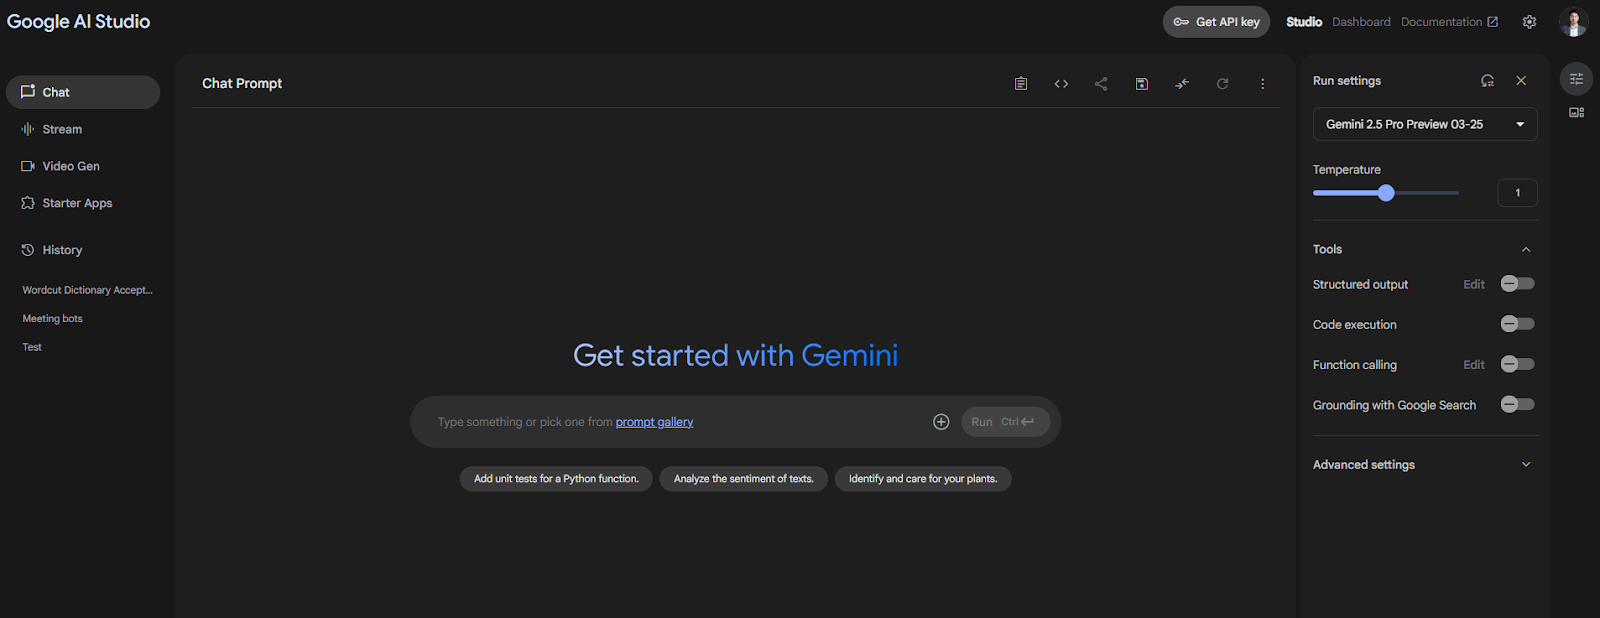
Task: Switch to the Dashboard tab
Action: pos(1361,22)
